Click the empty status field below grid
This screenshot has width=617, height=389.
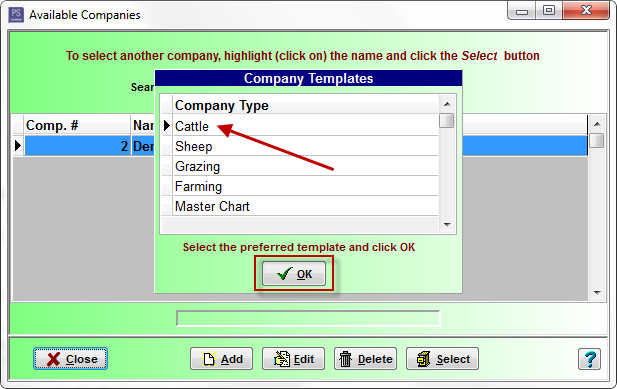click(308, 318)
